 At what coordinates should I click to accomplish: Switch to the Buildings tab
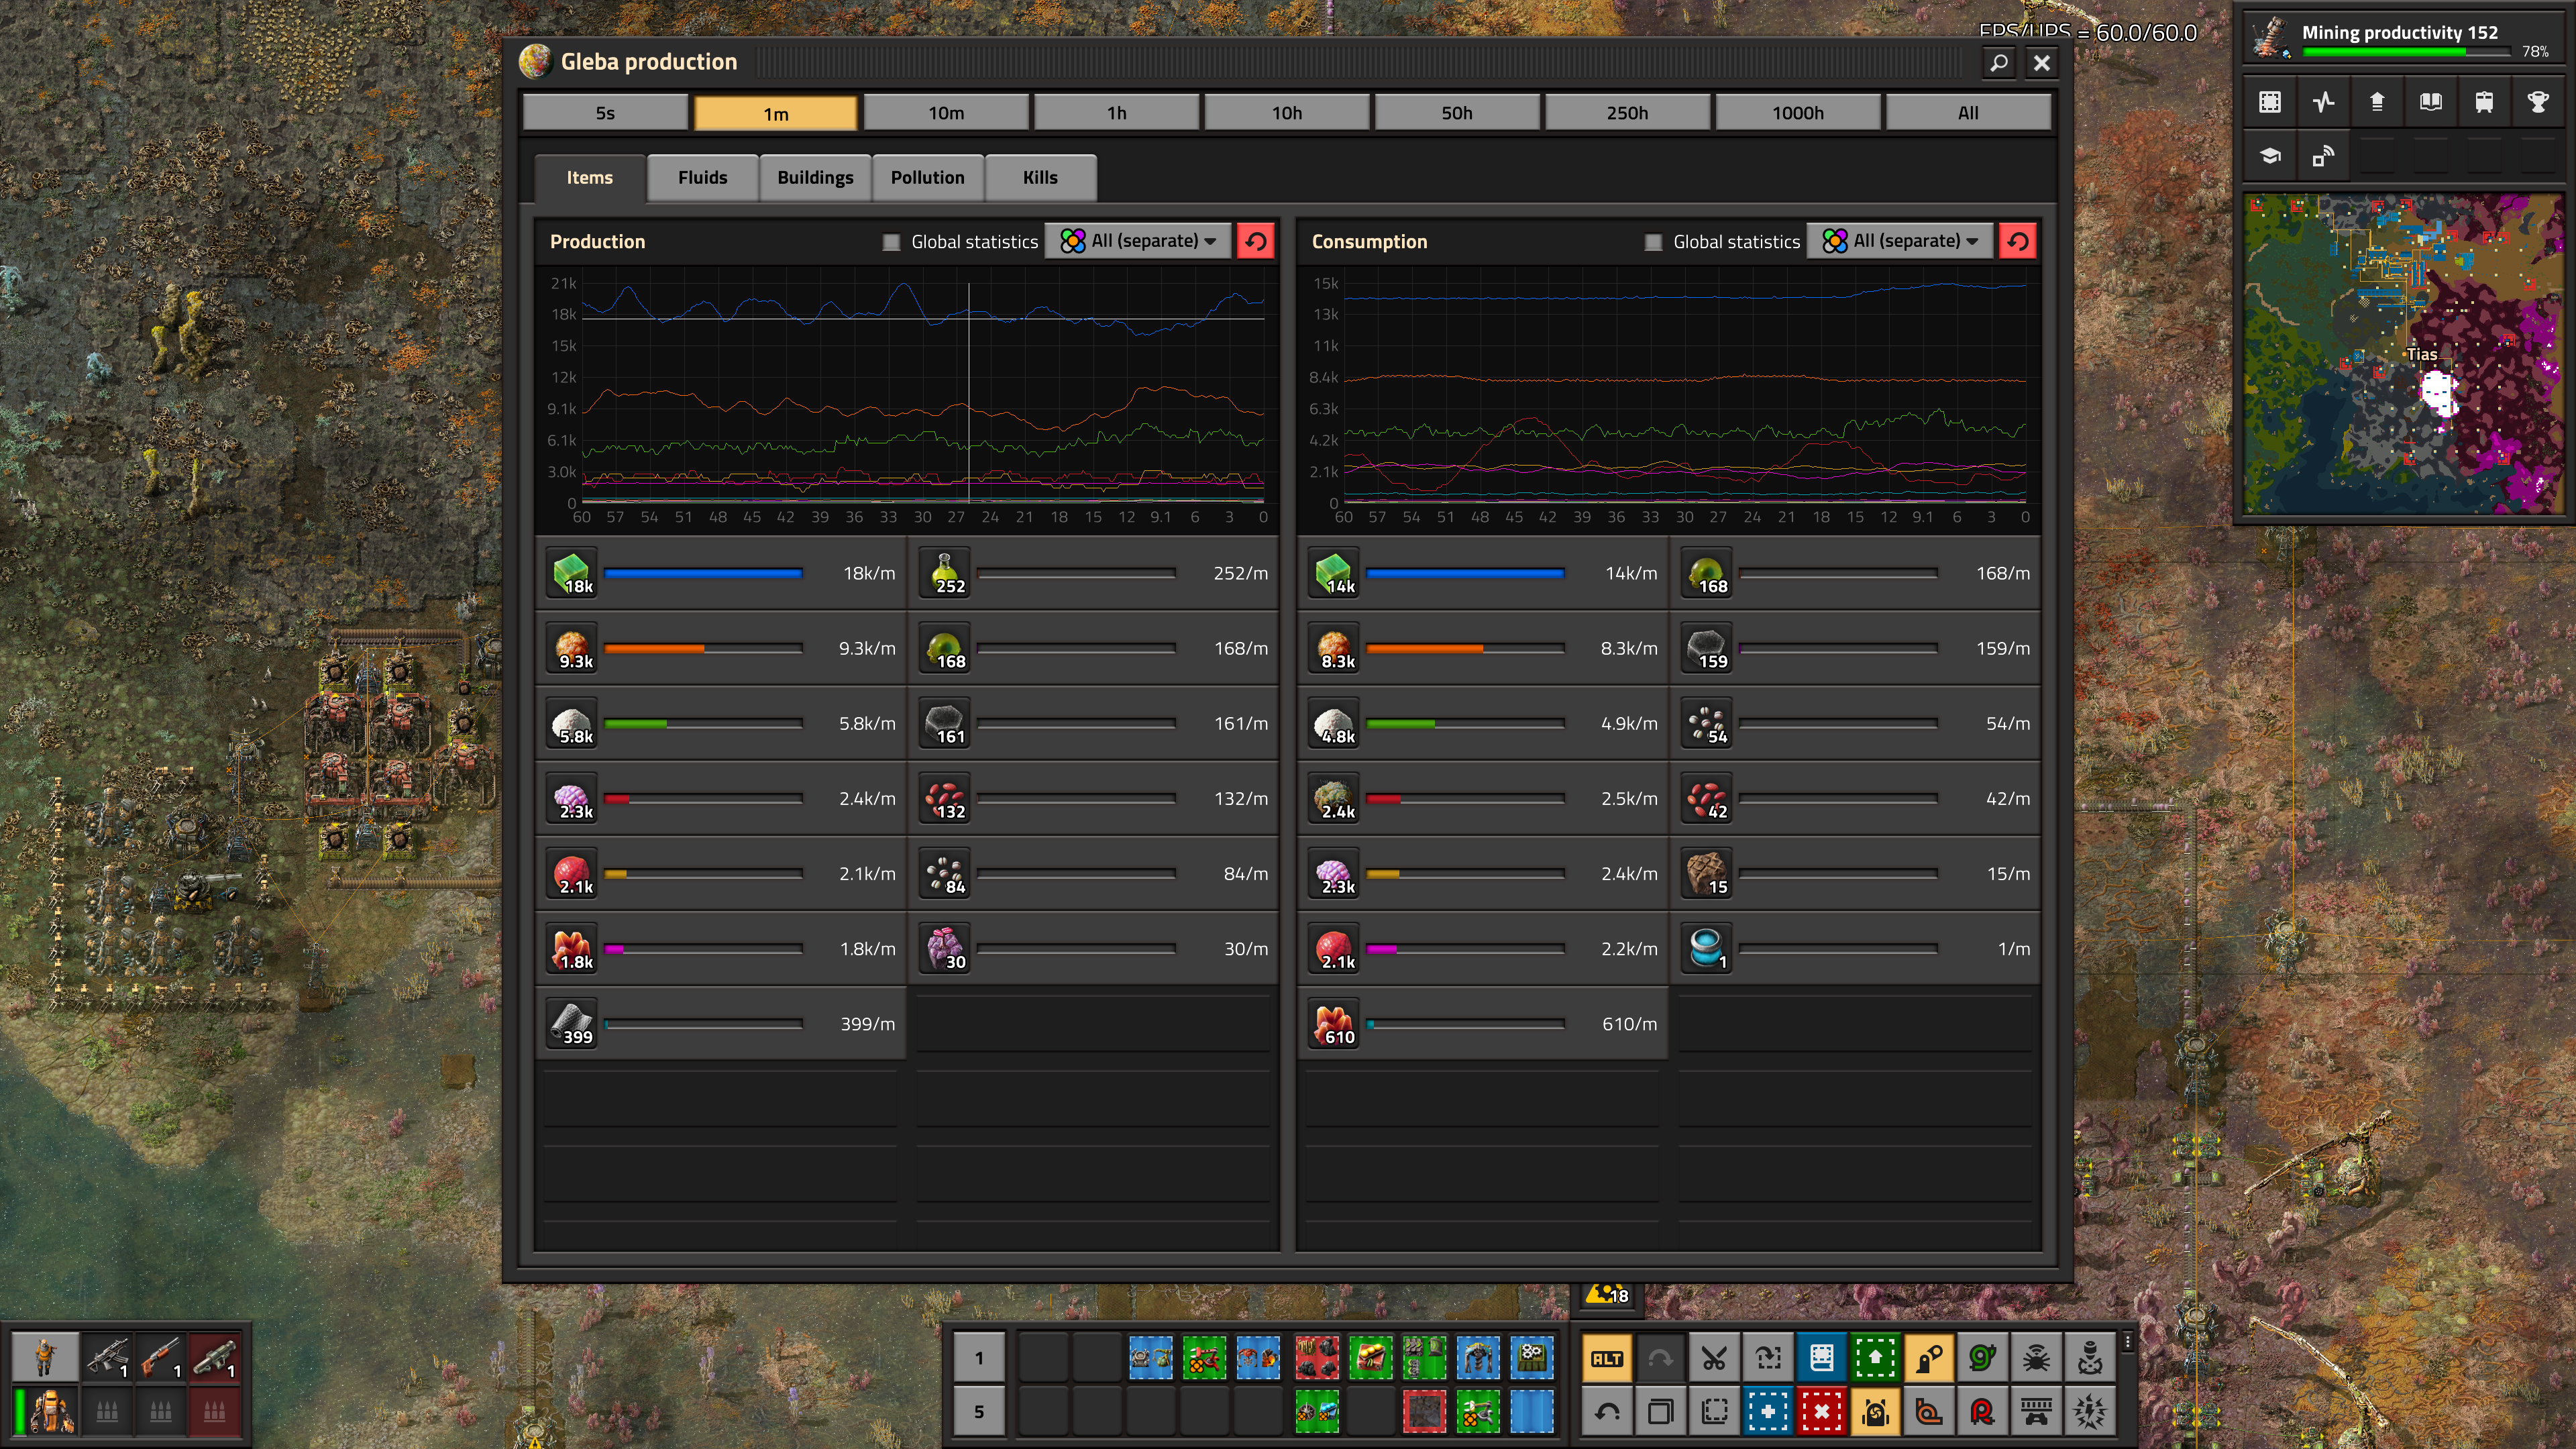815,177
